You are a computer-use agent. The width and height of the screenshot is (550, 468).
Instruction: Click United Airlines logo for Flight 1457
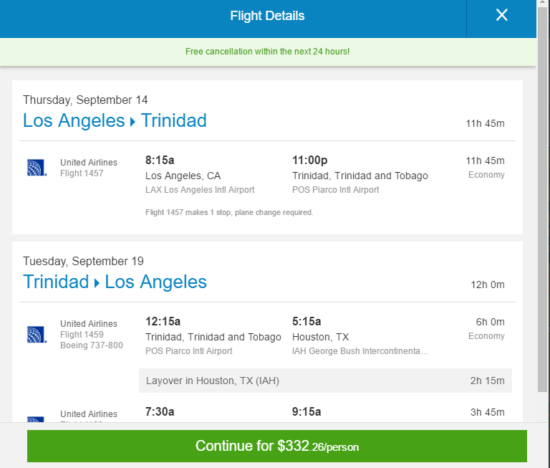pos(37,167)
